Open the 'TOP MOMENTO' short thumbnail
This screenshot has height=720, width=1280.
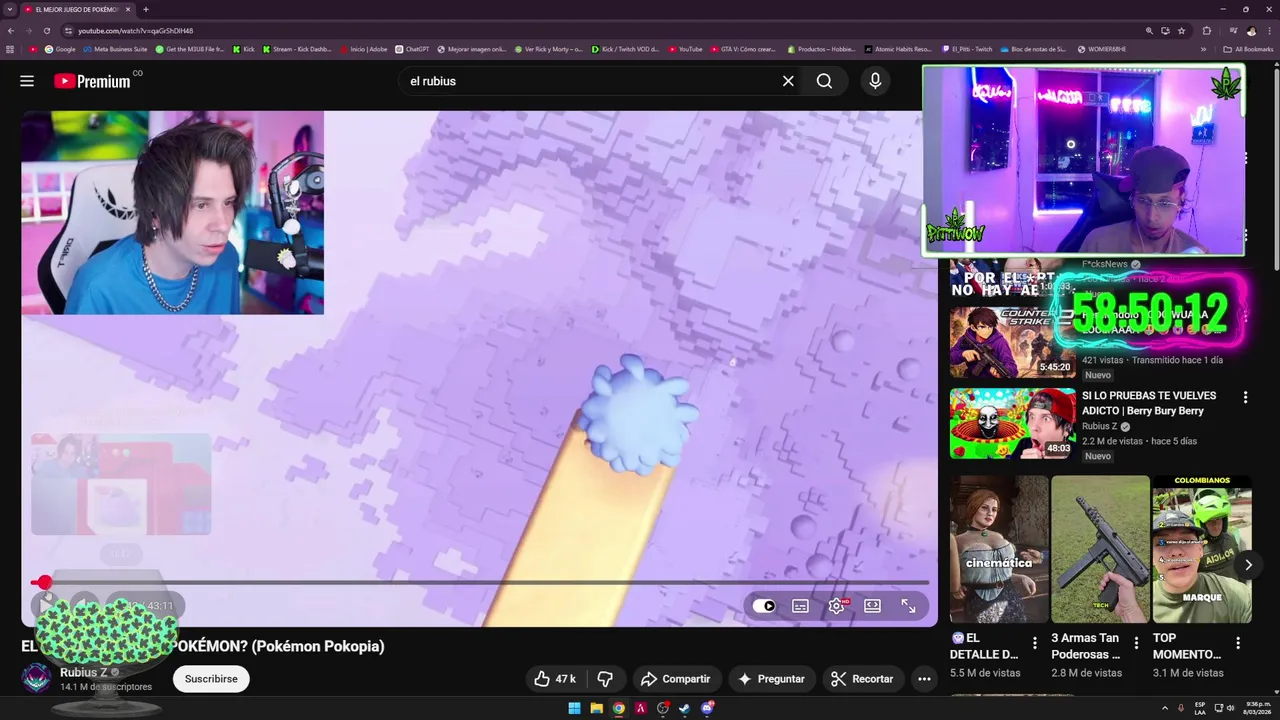point(1202,549)
